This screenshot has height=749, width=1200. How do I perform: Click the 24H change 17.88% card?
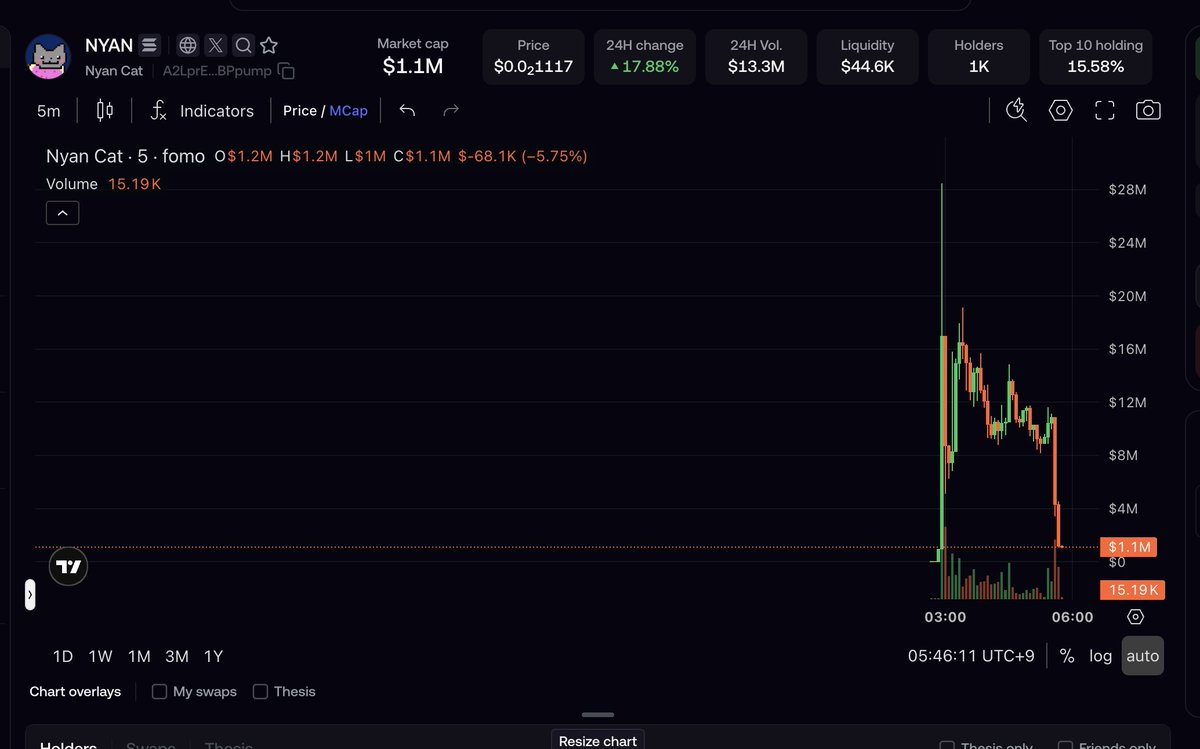tap(645, 56)
